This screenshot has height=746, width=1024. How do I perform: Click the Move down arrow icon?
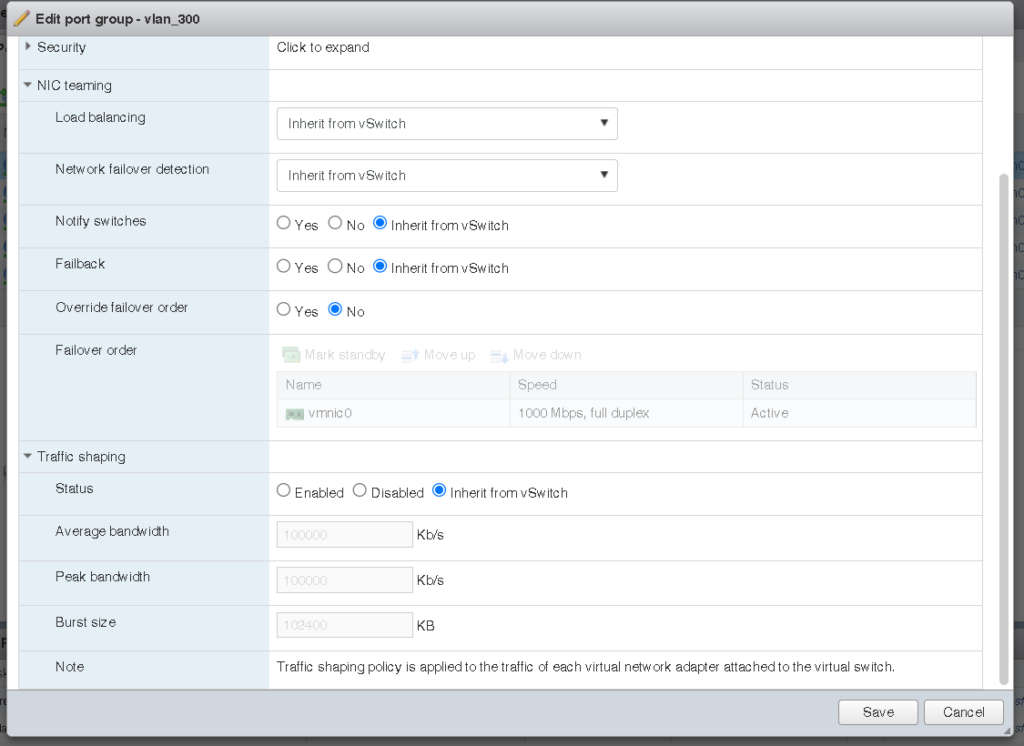(x=499, y=355)
